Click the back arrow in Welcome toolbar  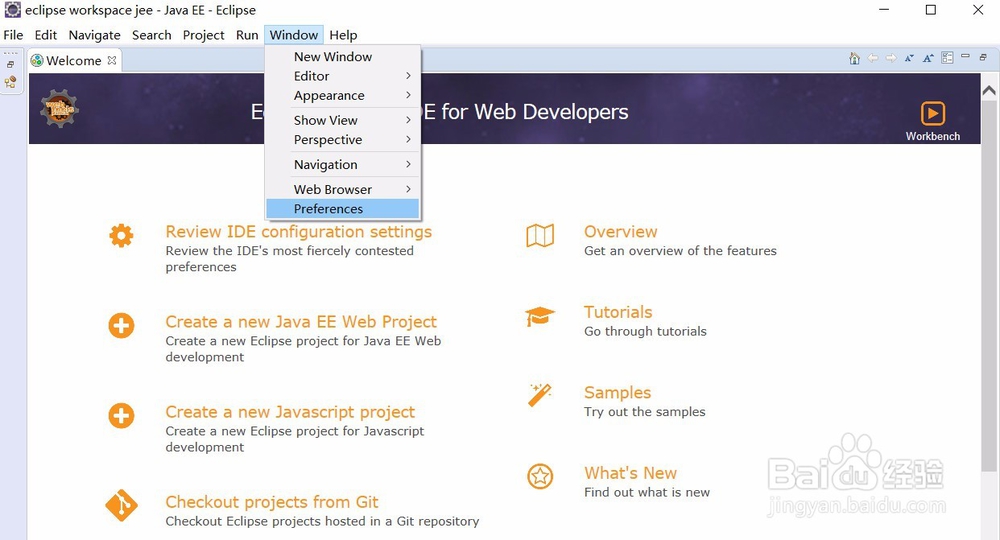pos(872,58)
